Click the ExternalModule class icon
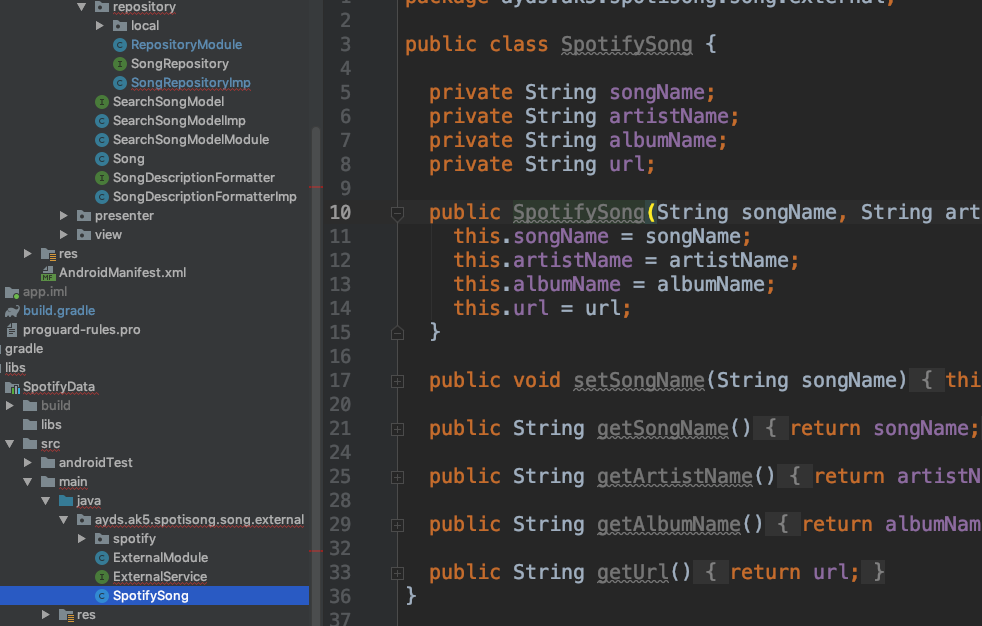982x626 pixels. (x=102, y=558)
